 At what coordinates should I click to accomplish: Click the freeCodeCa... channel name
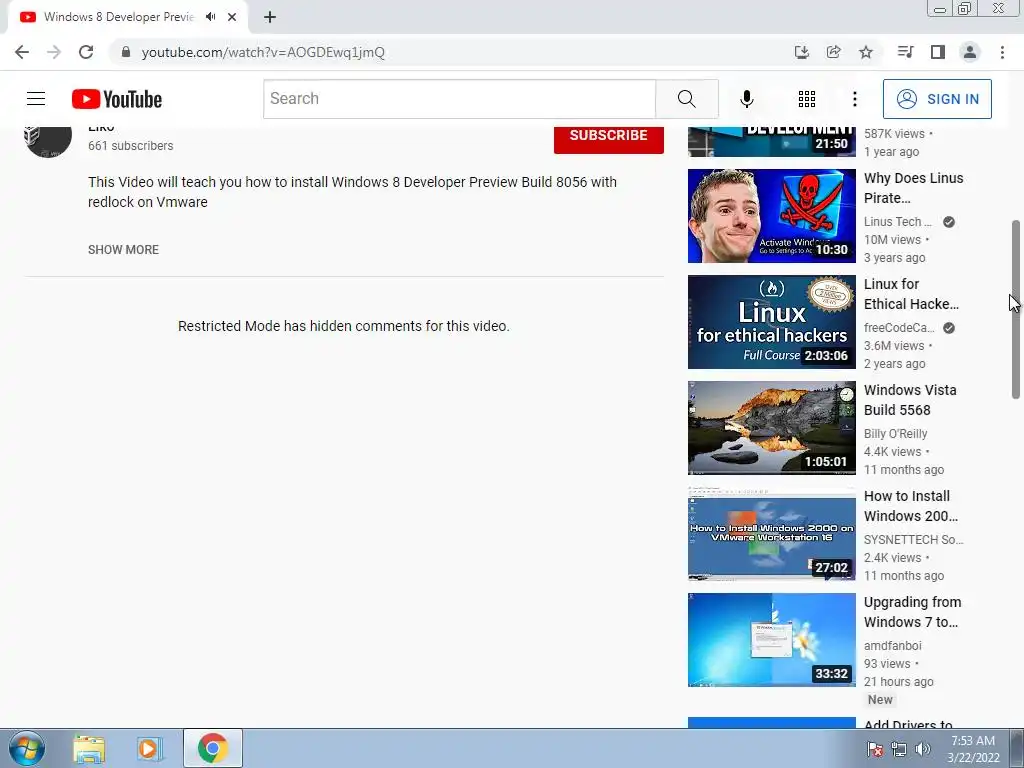[x=899, y=327]
